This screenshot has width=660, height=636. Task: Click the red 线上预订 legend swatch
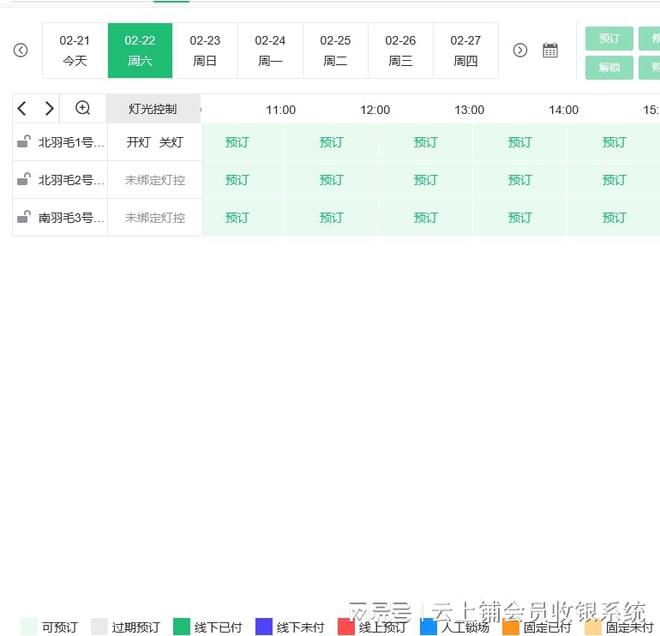[x=346, y=627]
